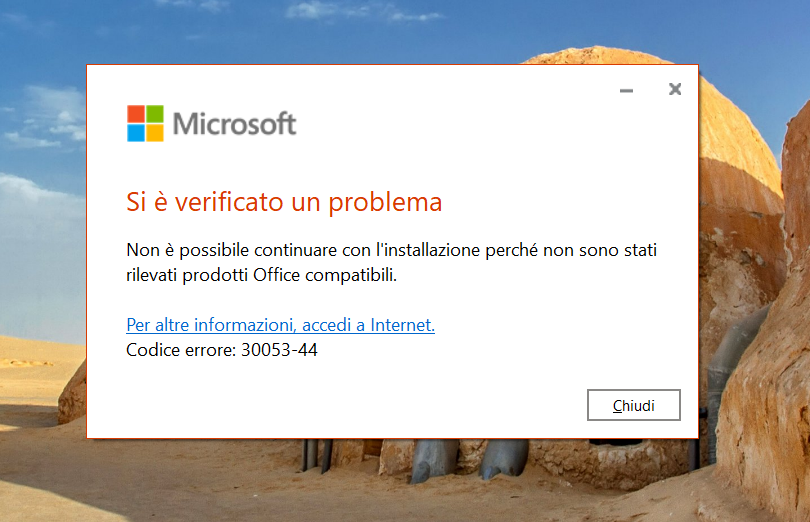Click the Chiudi button

point(634,405)
